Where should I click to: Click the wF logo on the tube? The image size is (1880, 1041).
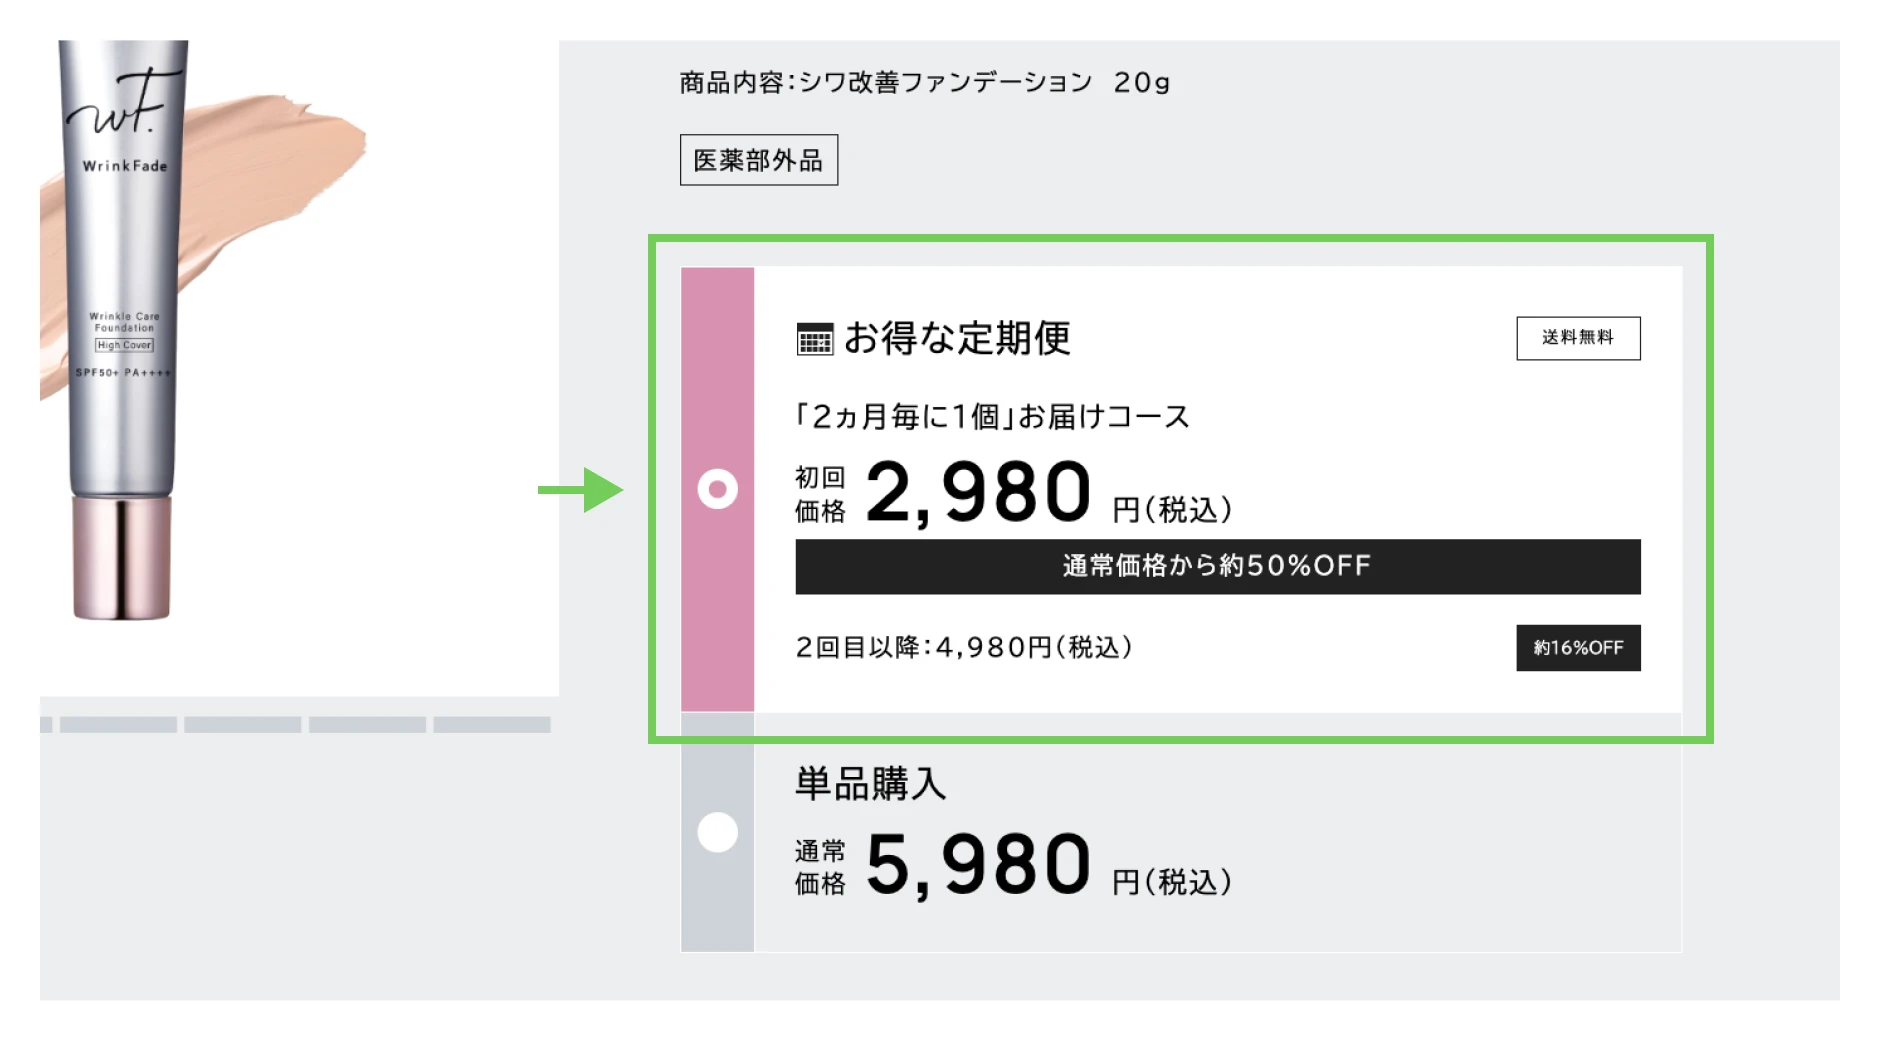122,105
